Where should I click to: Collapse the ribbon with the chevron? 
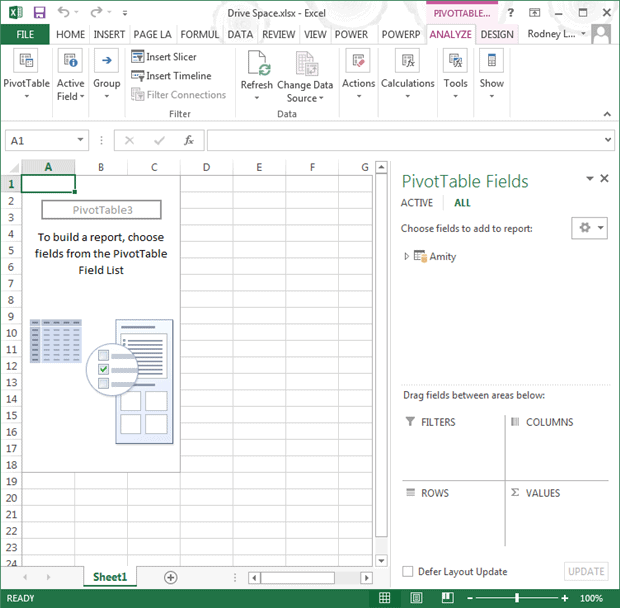607,114
